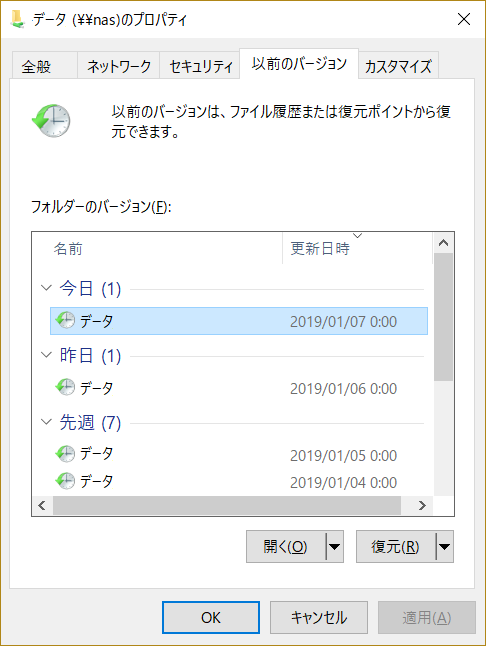Click restore-point icon for 2019/01/07 entry

tap(65, 321)
